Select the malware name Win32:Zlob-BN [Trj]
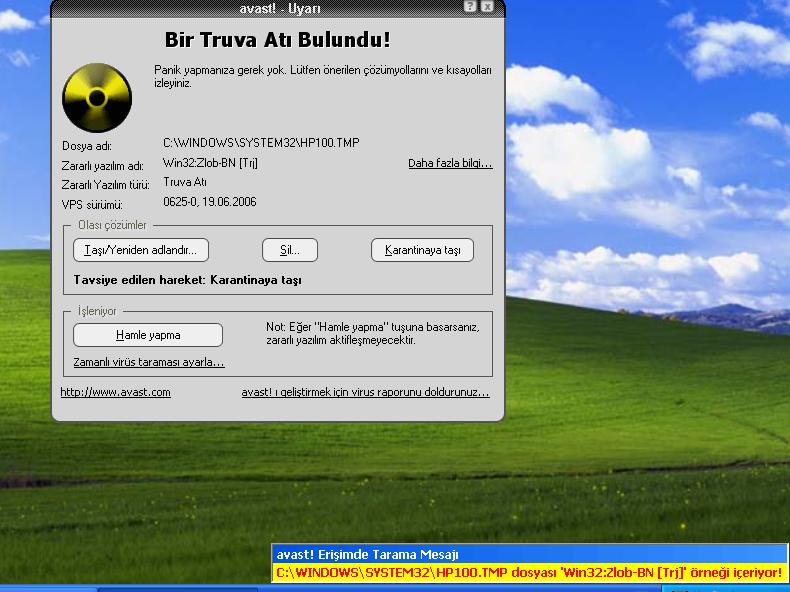790x592 pixels. tap(210, 163)
